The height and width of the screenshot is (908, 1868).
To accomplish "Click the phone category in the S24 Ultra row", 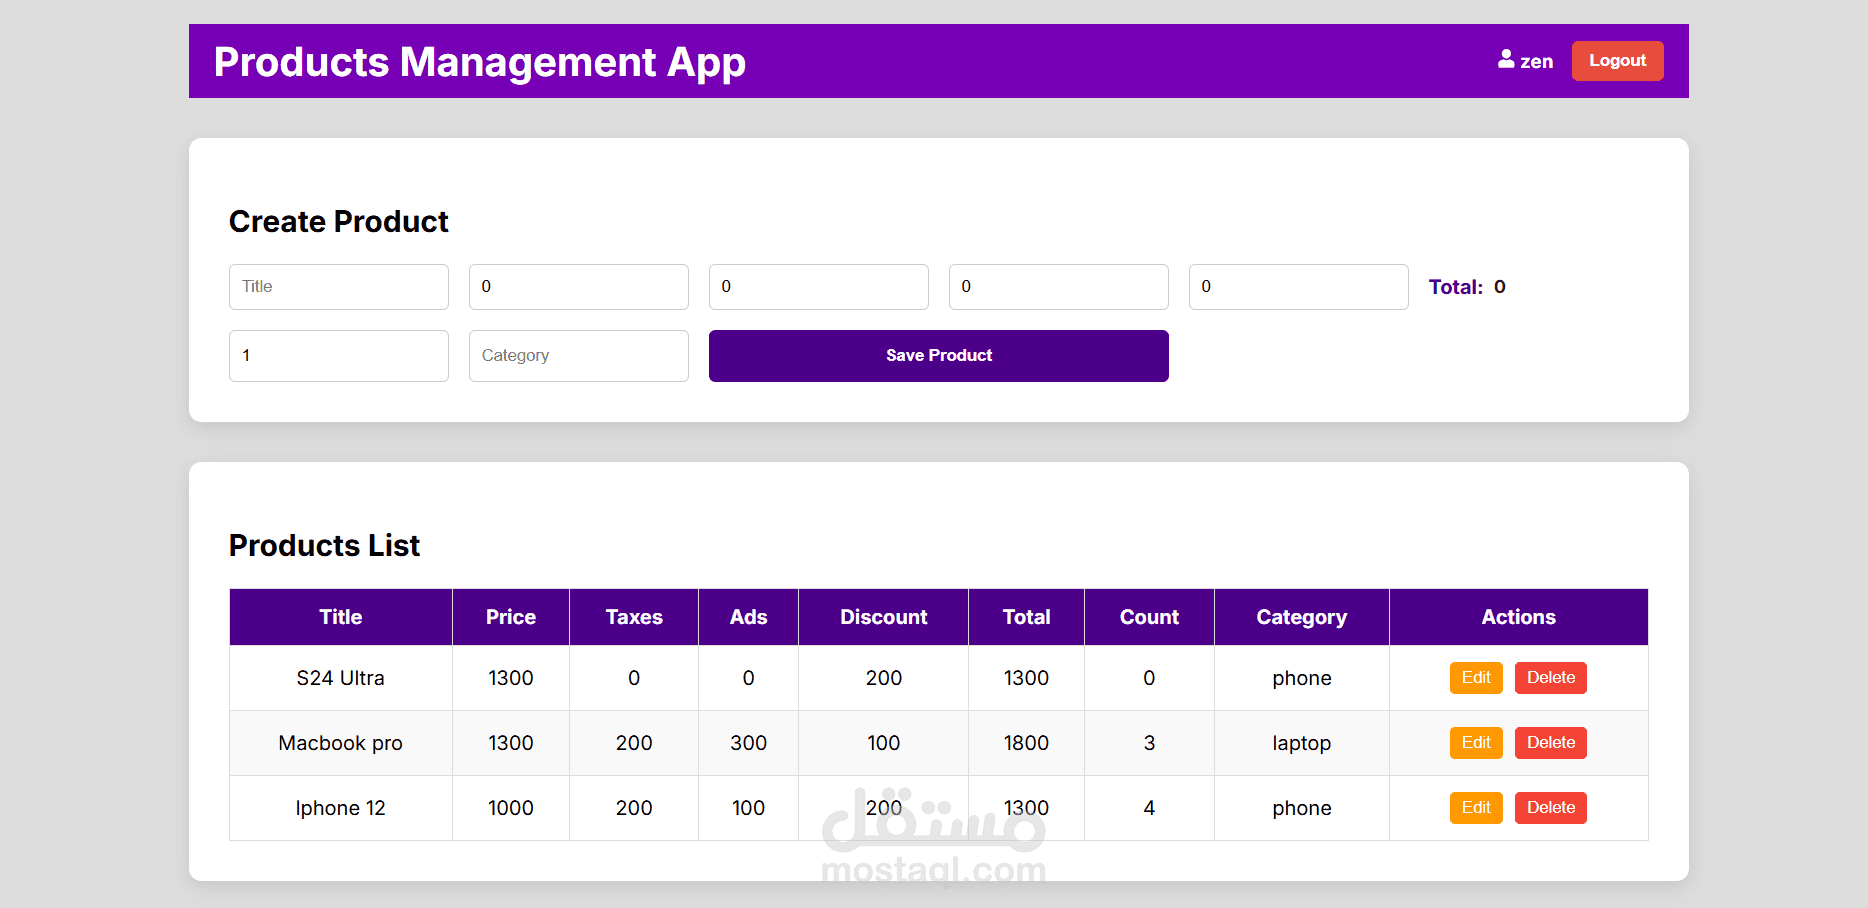I will pyautogui.click(x=1302, y=678).
